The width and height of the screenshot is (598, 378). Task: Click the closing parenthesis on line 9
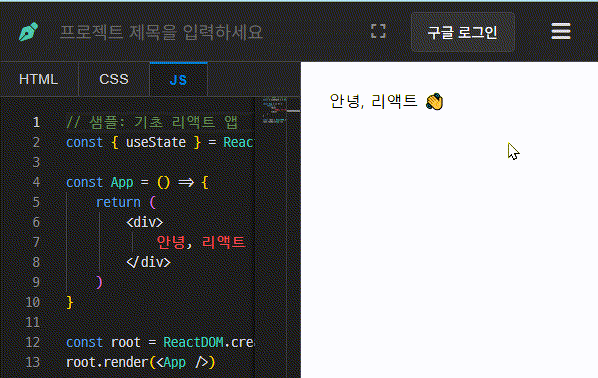[99, 282]
